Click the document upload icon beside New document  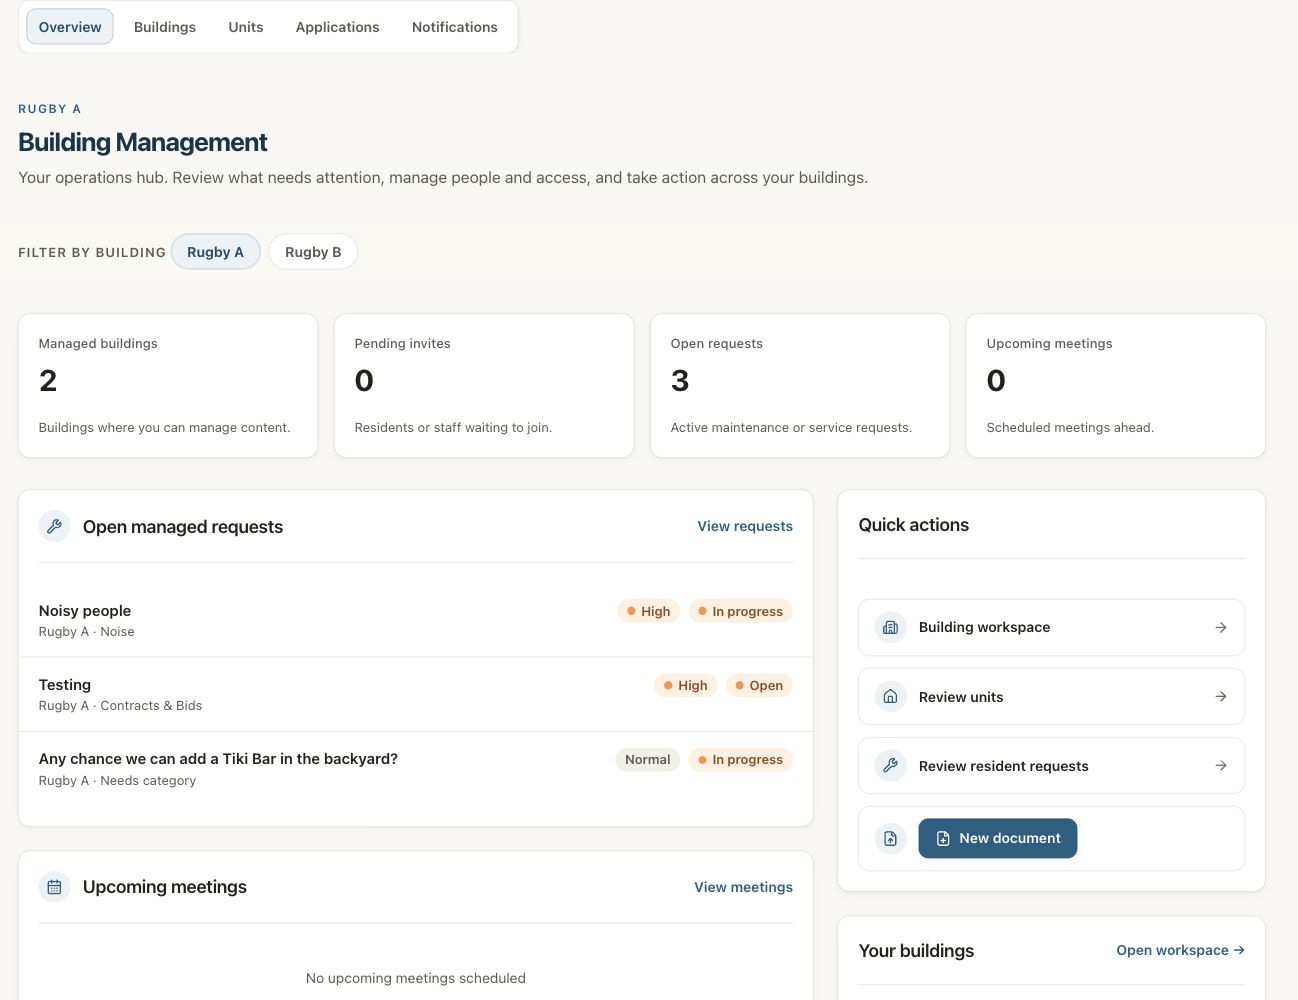[890, 838]
